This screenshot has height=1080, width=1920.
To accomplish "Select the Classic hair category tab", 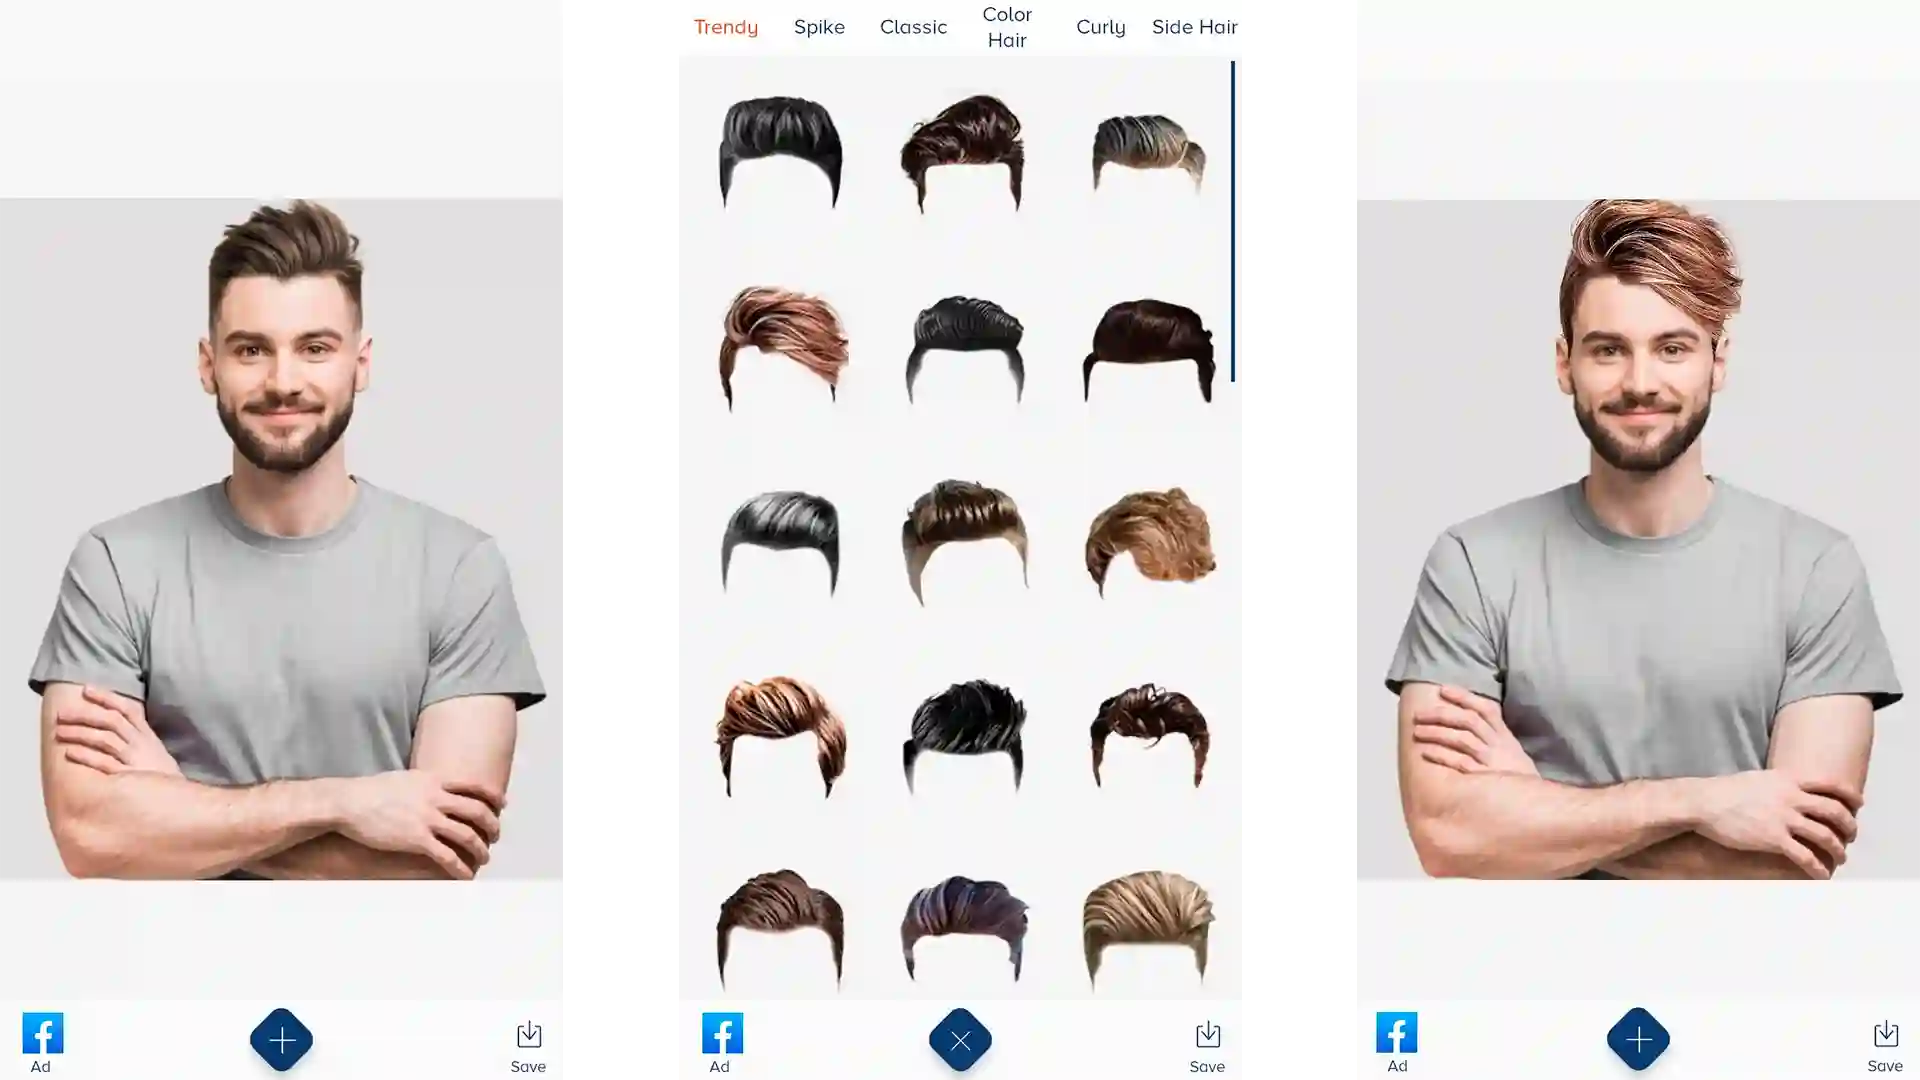I will [911, 26].
